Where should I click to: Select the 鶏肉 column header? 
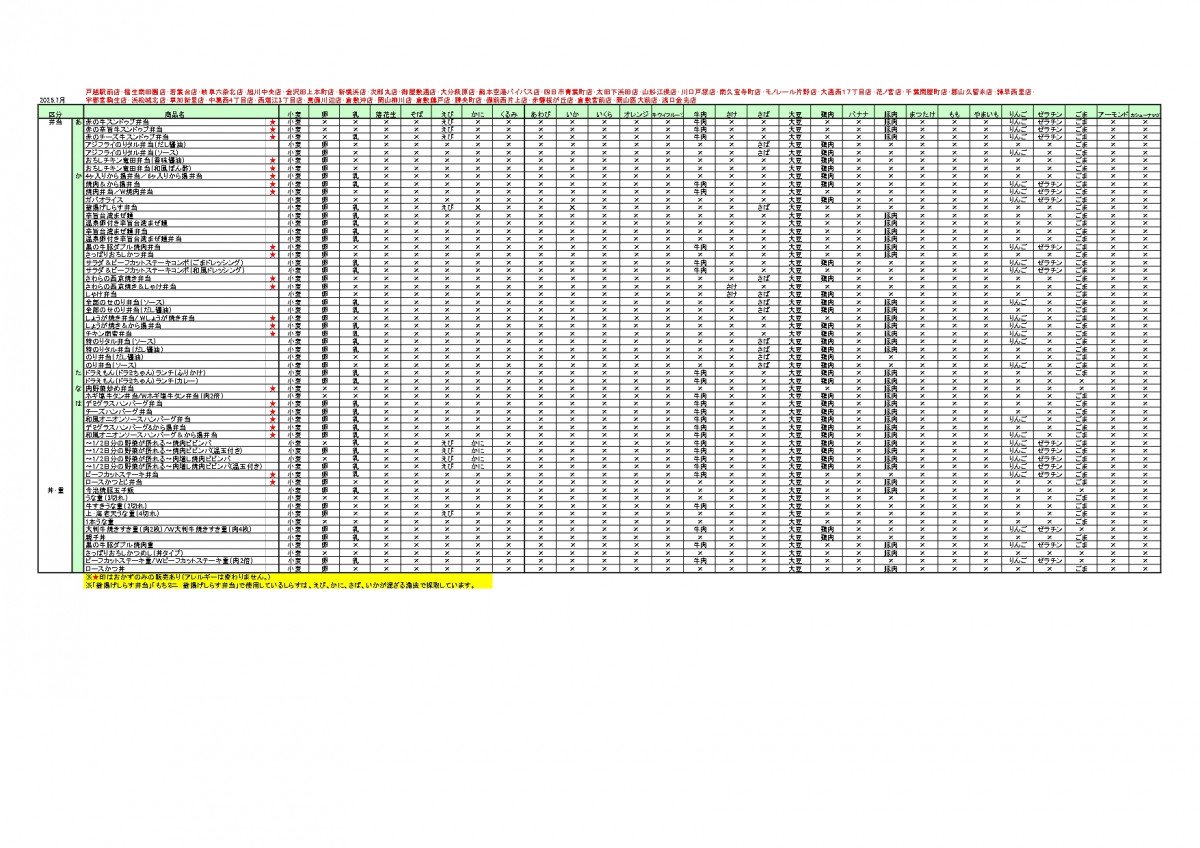[827, 115]
